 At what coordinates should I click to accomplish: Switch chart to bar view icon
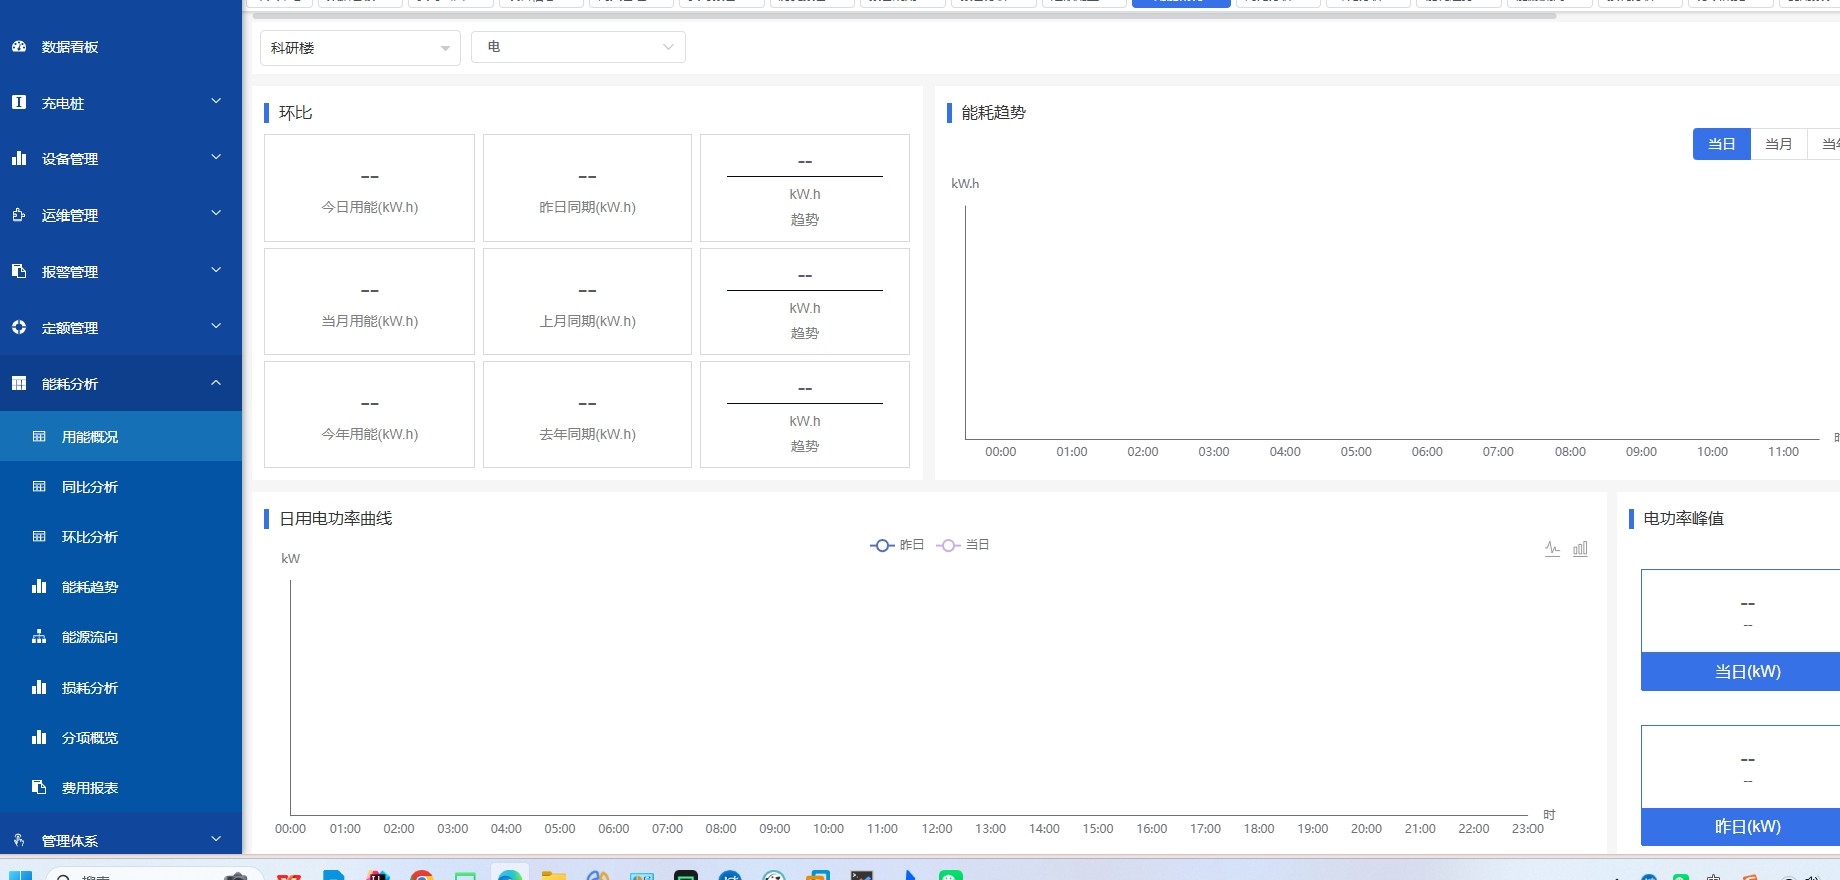click(1580, 549)
